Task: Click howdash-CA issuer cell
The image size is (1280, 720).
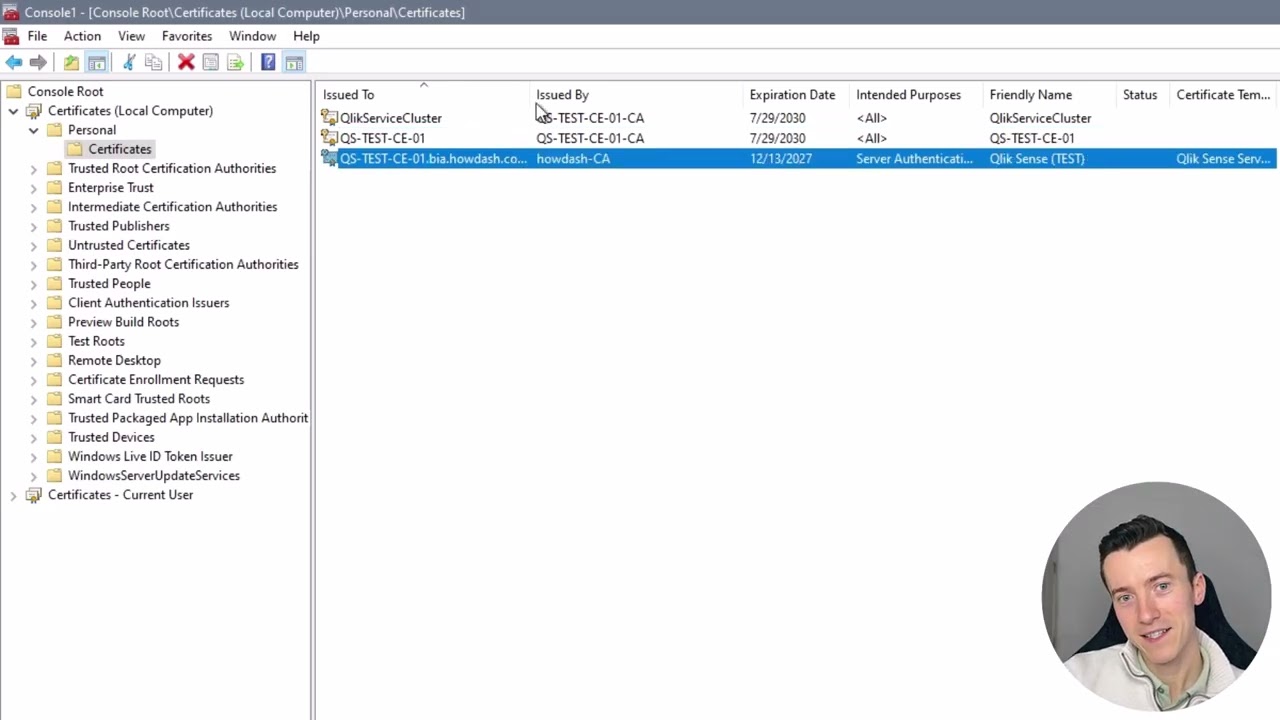Action: tap(573, 159)
